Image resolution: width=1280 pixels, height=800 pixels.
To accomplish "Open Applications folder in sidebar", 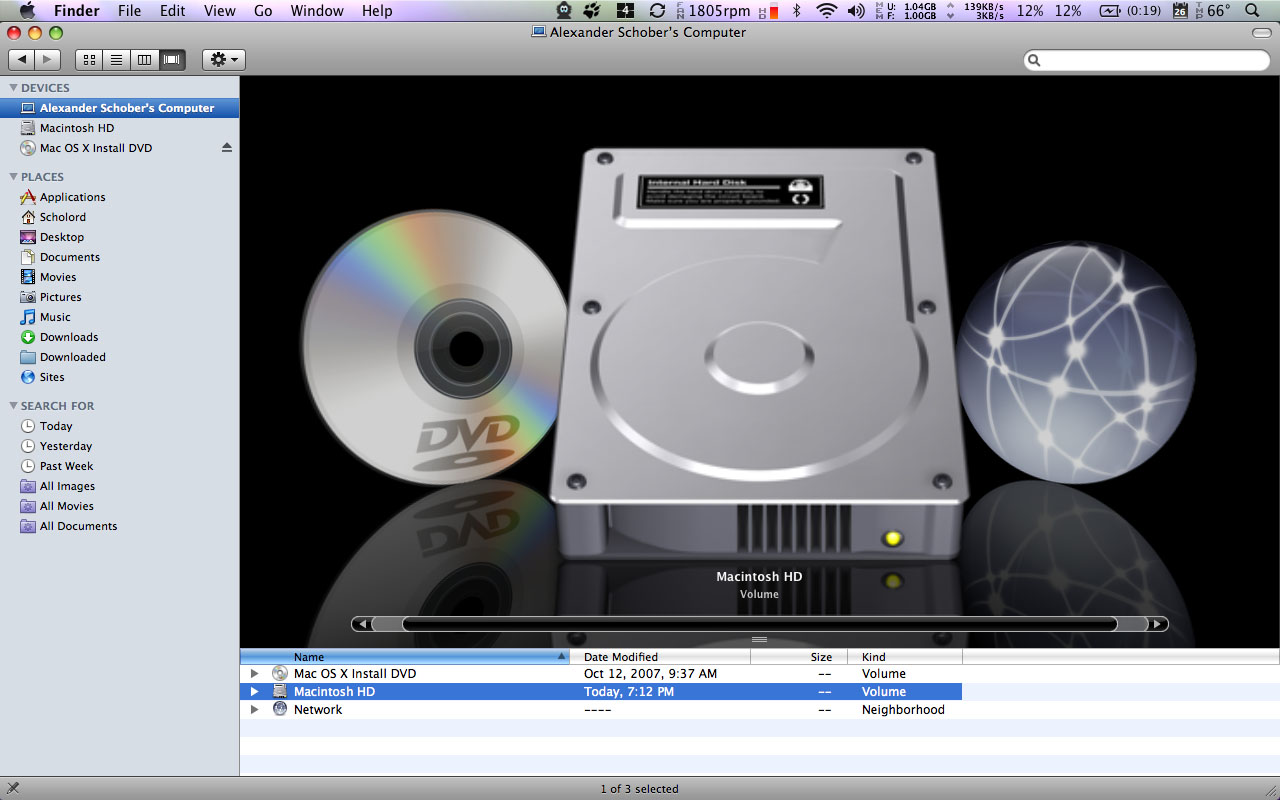I will point(119,197).
